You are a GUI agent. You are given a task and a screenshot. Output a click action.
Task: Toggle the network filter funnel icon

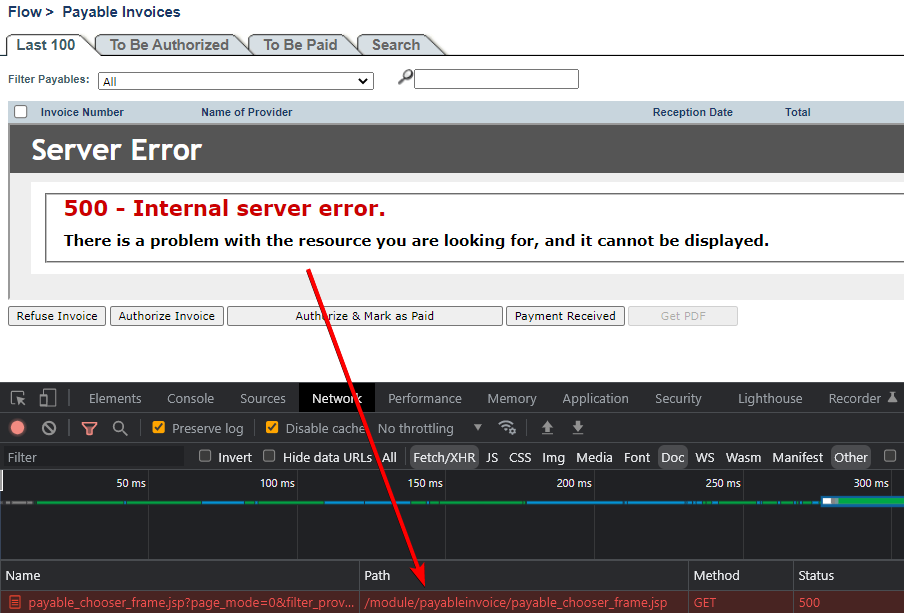pos(89,428)
